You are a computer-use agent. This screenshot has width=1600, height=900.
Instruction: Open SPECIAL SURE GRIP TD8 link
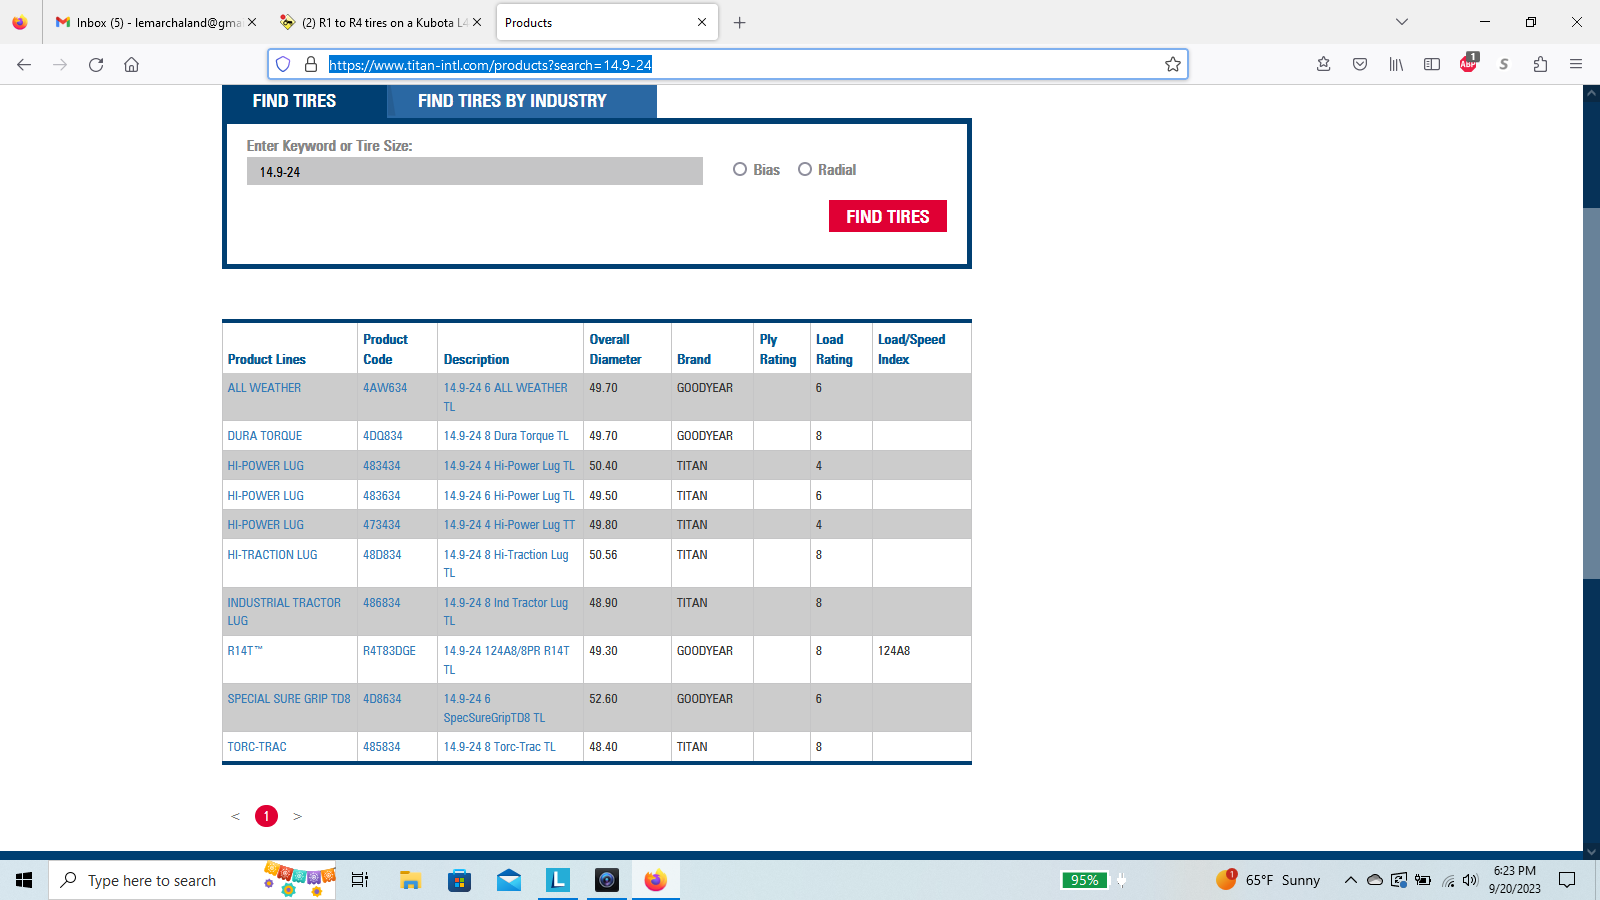[x=289, y=699]
